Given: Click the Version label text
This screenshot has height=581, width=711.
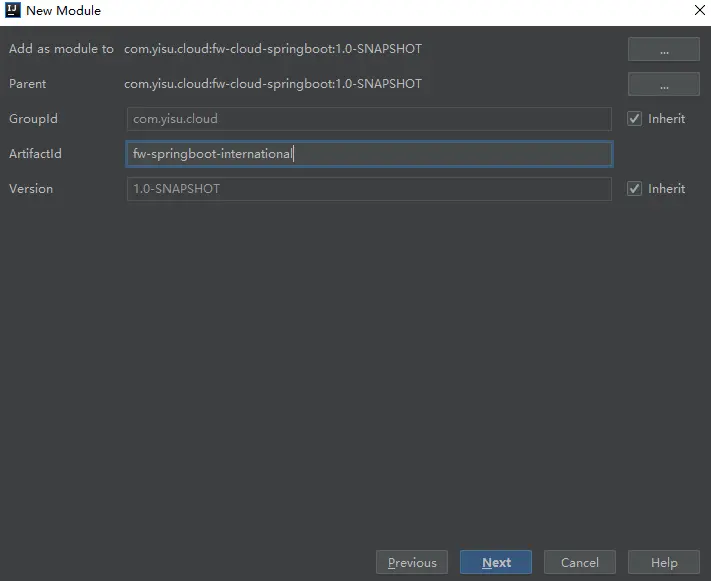Looking at the screenshot, I should click(x=31, y=189).
